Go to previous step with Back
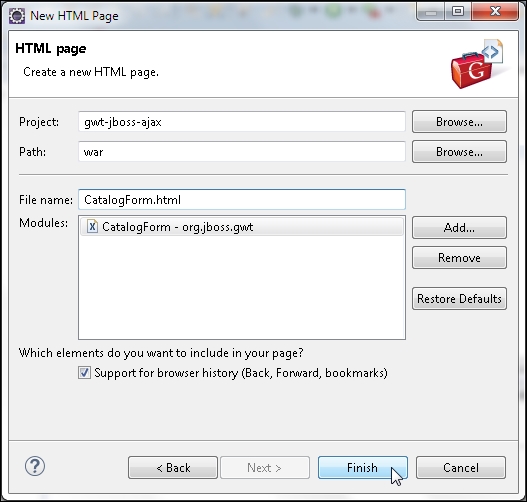 pos(173,467)
